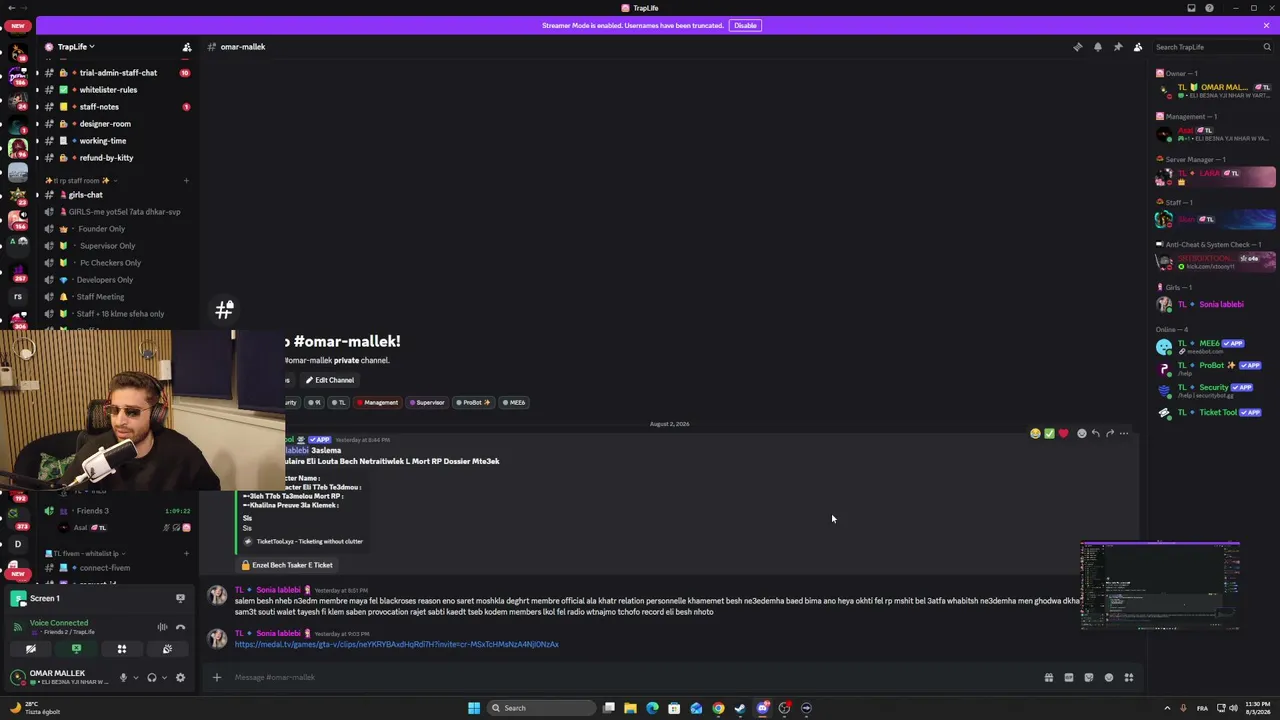Open notification settings bell icon
This screenshot has height=720, width=1280.
1097,47
